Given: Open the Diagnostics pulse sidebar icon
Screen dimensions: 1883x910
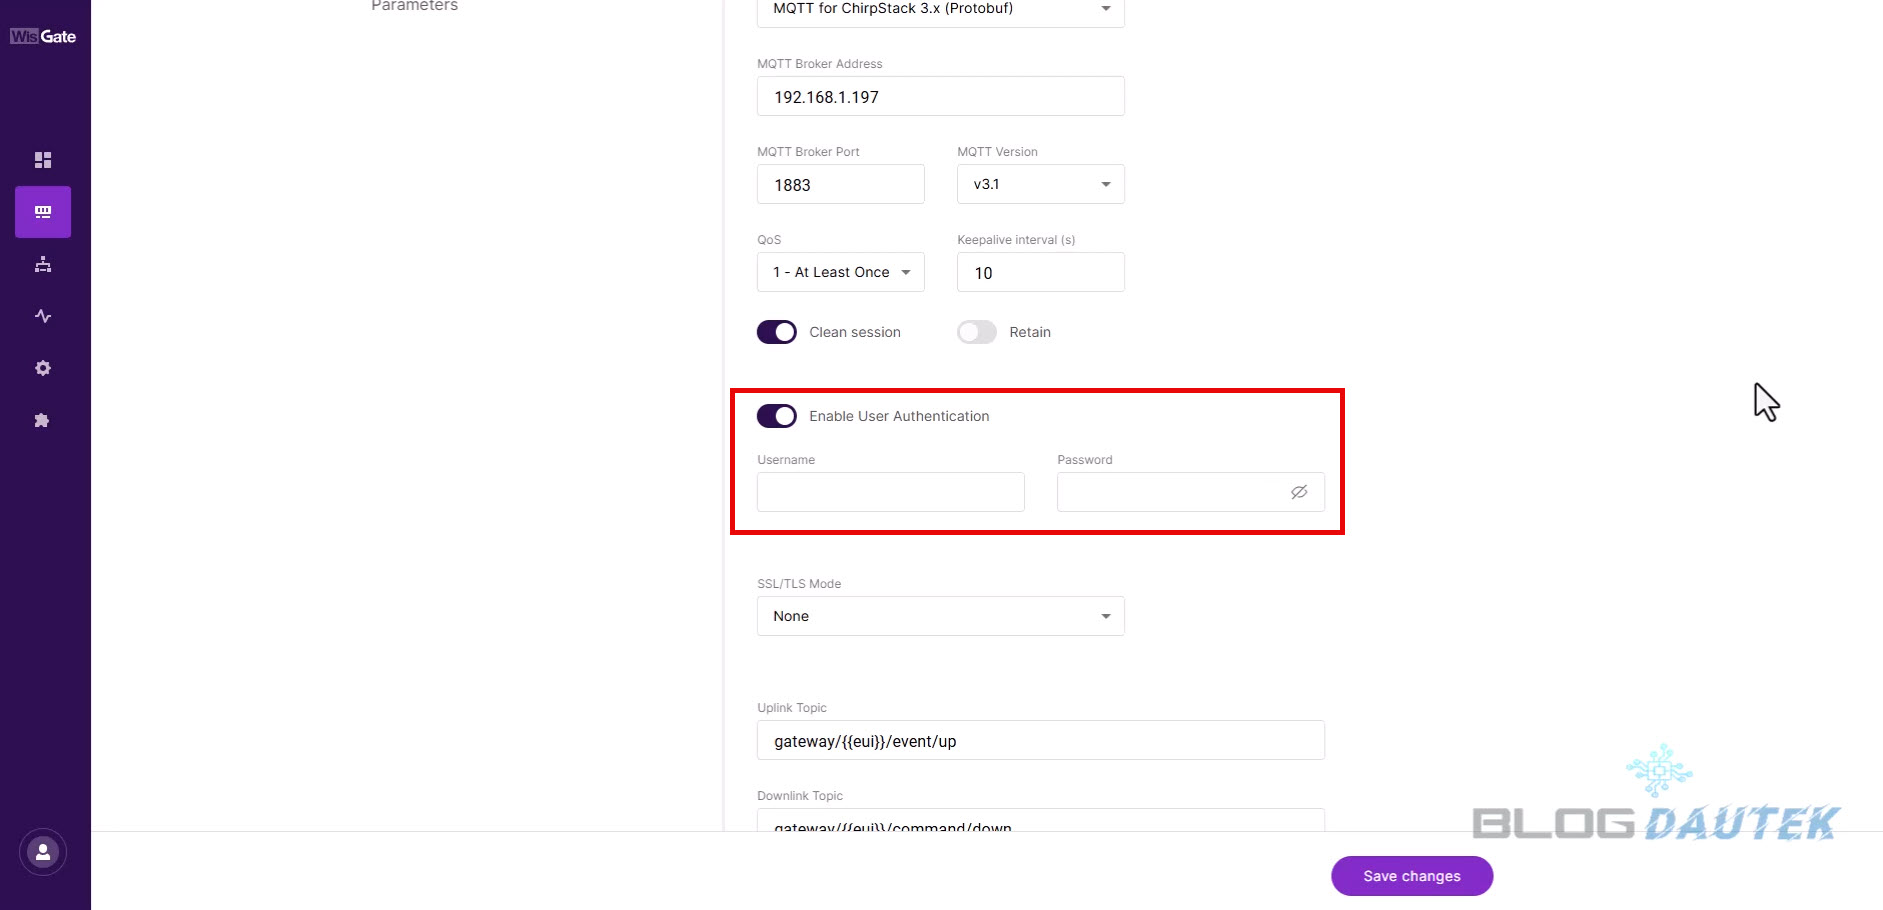Looking at the screenshot, I should (x=43, y=316).
